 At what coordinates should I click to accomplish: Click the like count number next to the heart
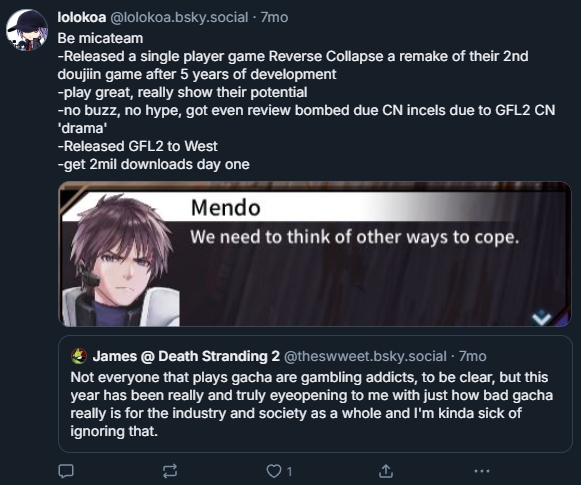click(289, 472)
